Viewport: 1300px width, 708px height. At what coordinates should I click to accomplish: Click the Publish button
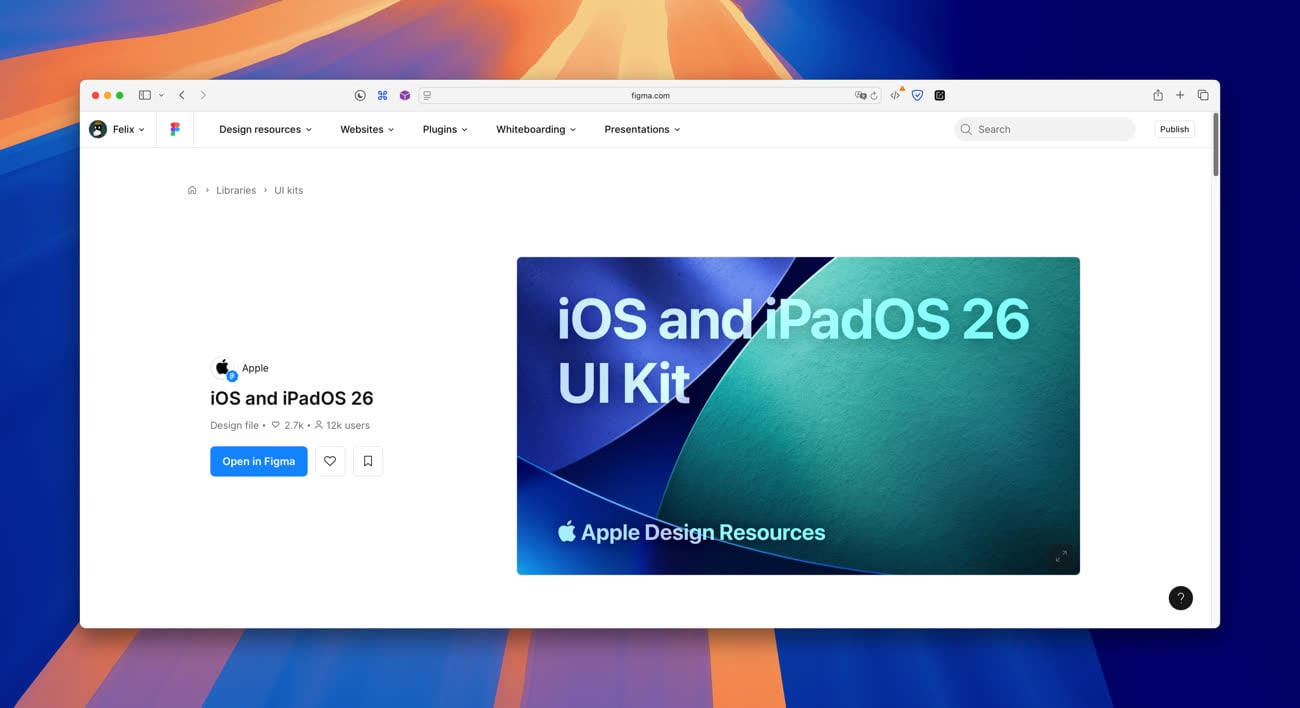1174,129
